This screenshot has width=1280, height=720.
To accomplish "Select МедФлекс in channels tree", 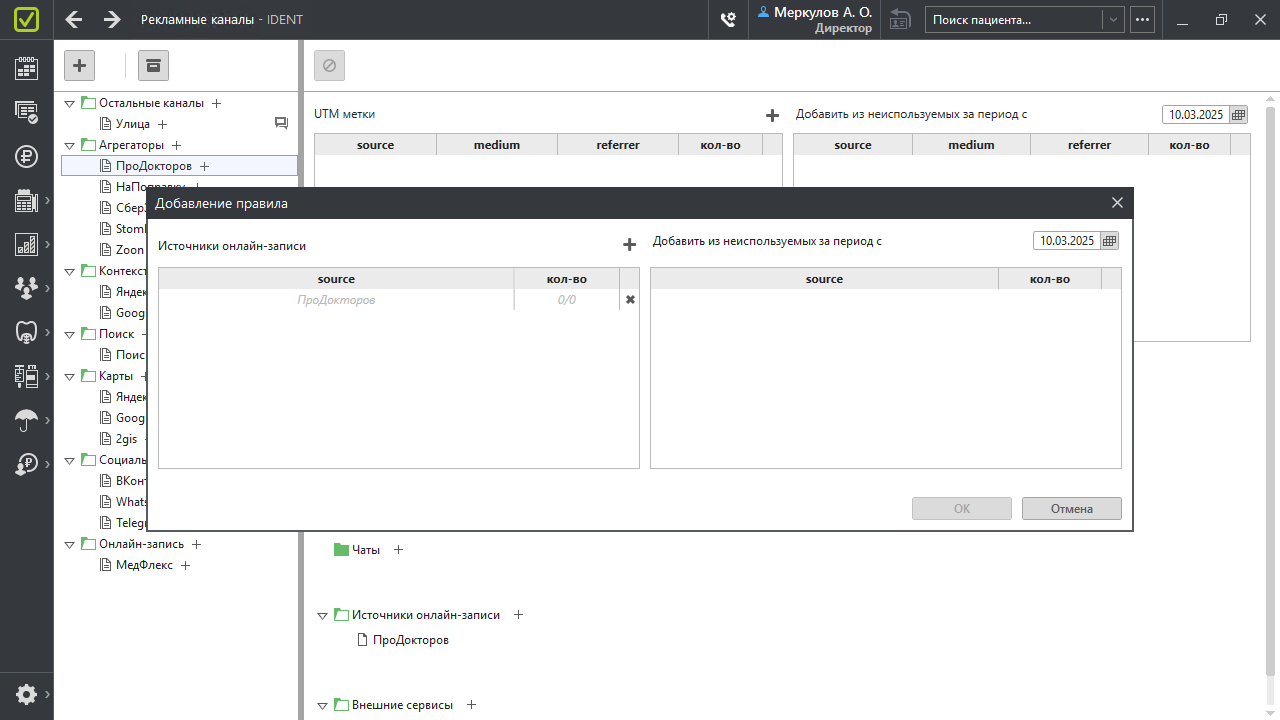I will point(144,565).
